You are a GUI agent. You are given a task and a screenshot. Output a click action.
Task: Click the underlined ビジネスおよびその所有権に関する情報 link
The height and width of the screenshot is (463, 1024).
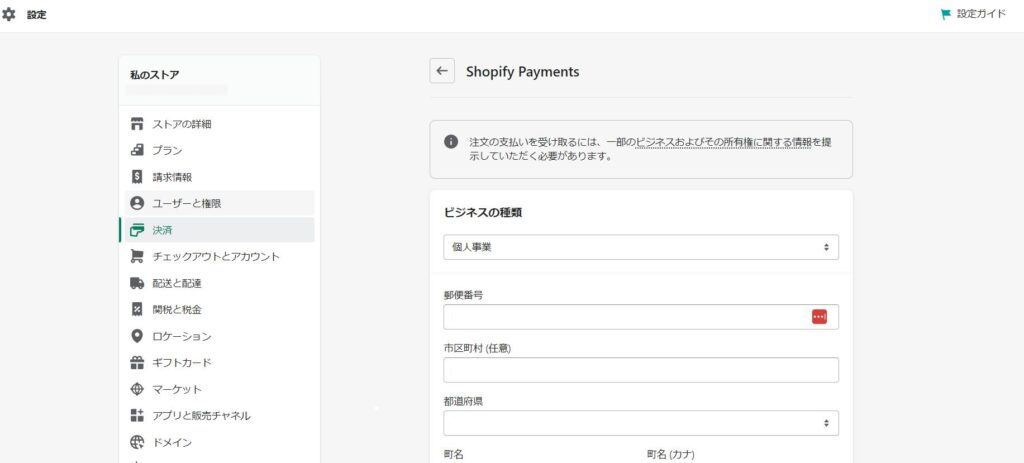pos(724,142)
